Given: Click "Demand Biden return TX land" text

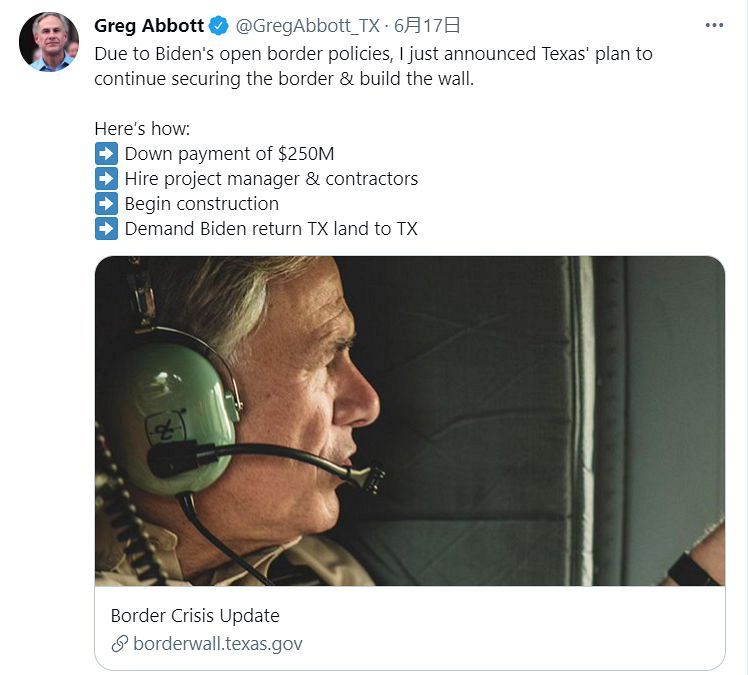Looking at the screenshot, I should tap(247, 228).
